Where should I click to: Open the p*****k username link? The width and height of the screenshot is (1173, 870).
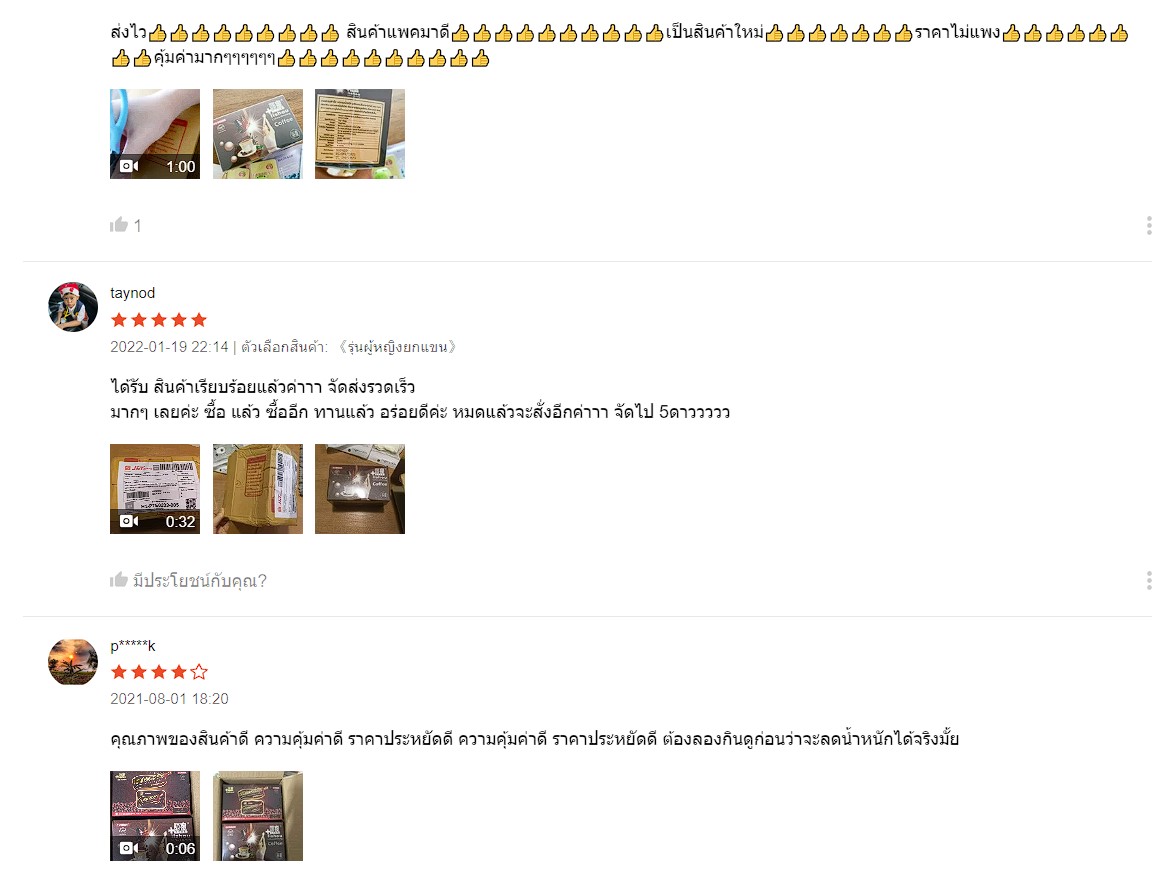click(132, 646)
